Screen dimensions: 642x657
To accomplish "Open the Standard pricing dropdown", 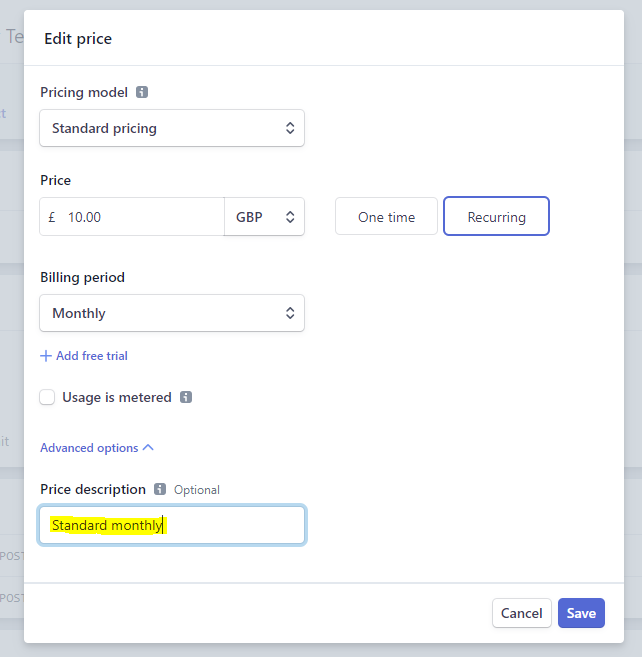I will 172,128.
